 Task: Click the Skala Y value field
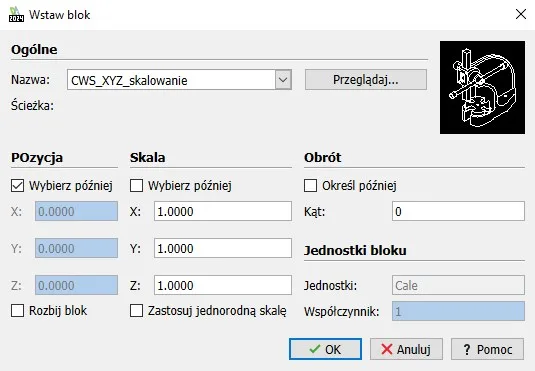[x=223, y=248]
